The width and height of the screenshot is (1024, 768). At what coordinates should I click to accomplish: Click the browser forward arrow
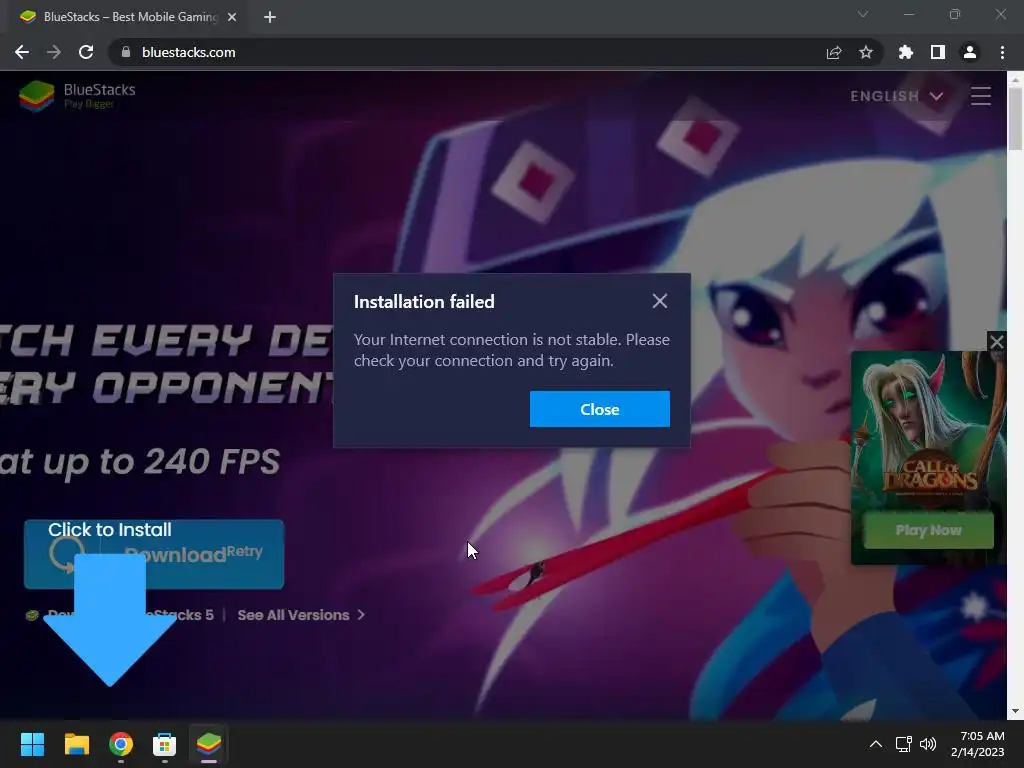point(54,52)
